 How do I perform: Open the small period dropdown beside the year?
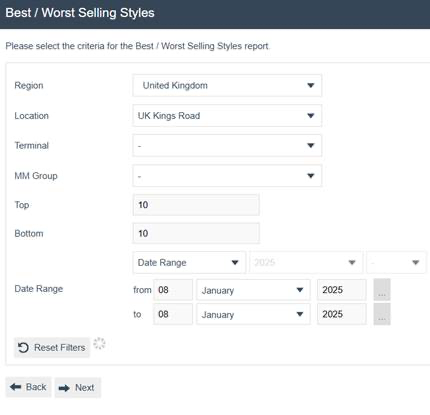[x=396, y=263]
